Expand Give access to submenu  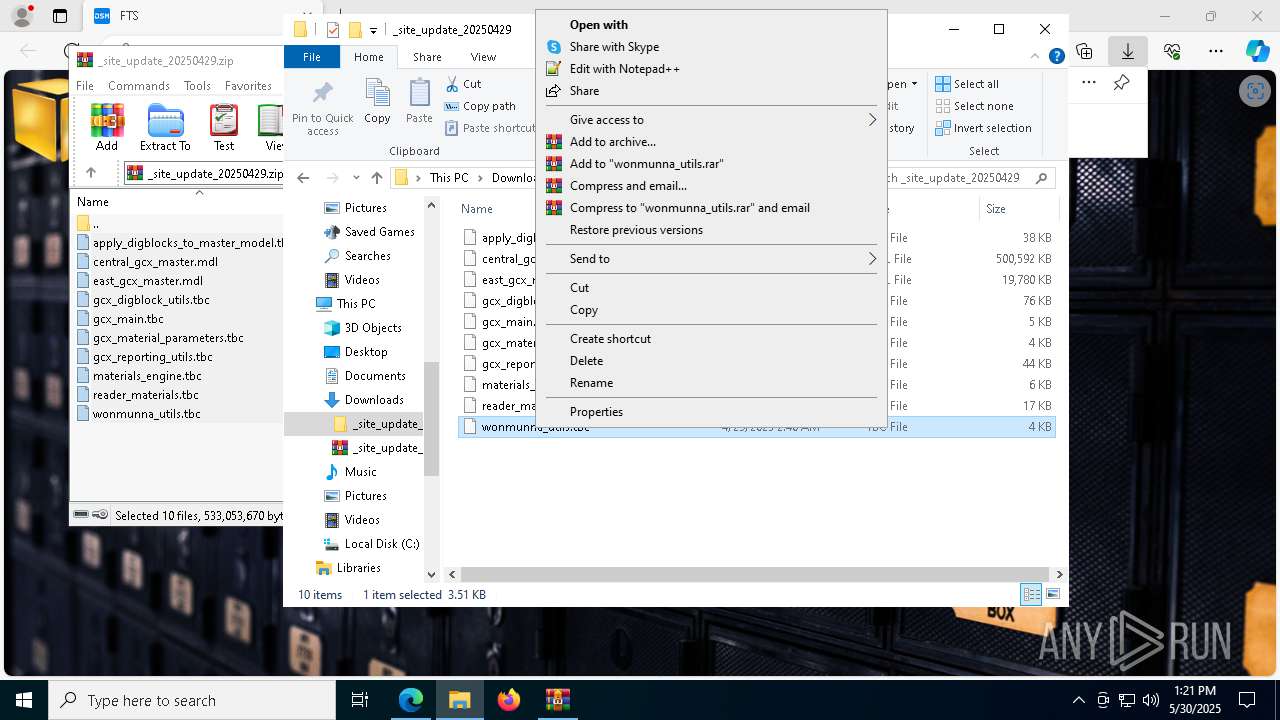(711, 120)
